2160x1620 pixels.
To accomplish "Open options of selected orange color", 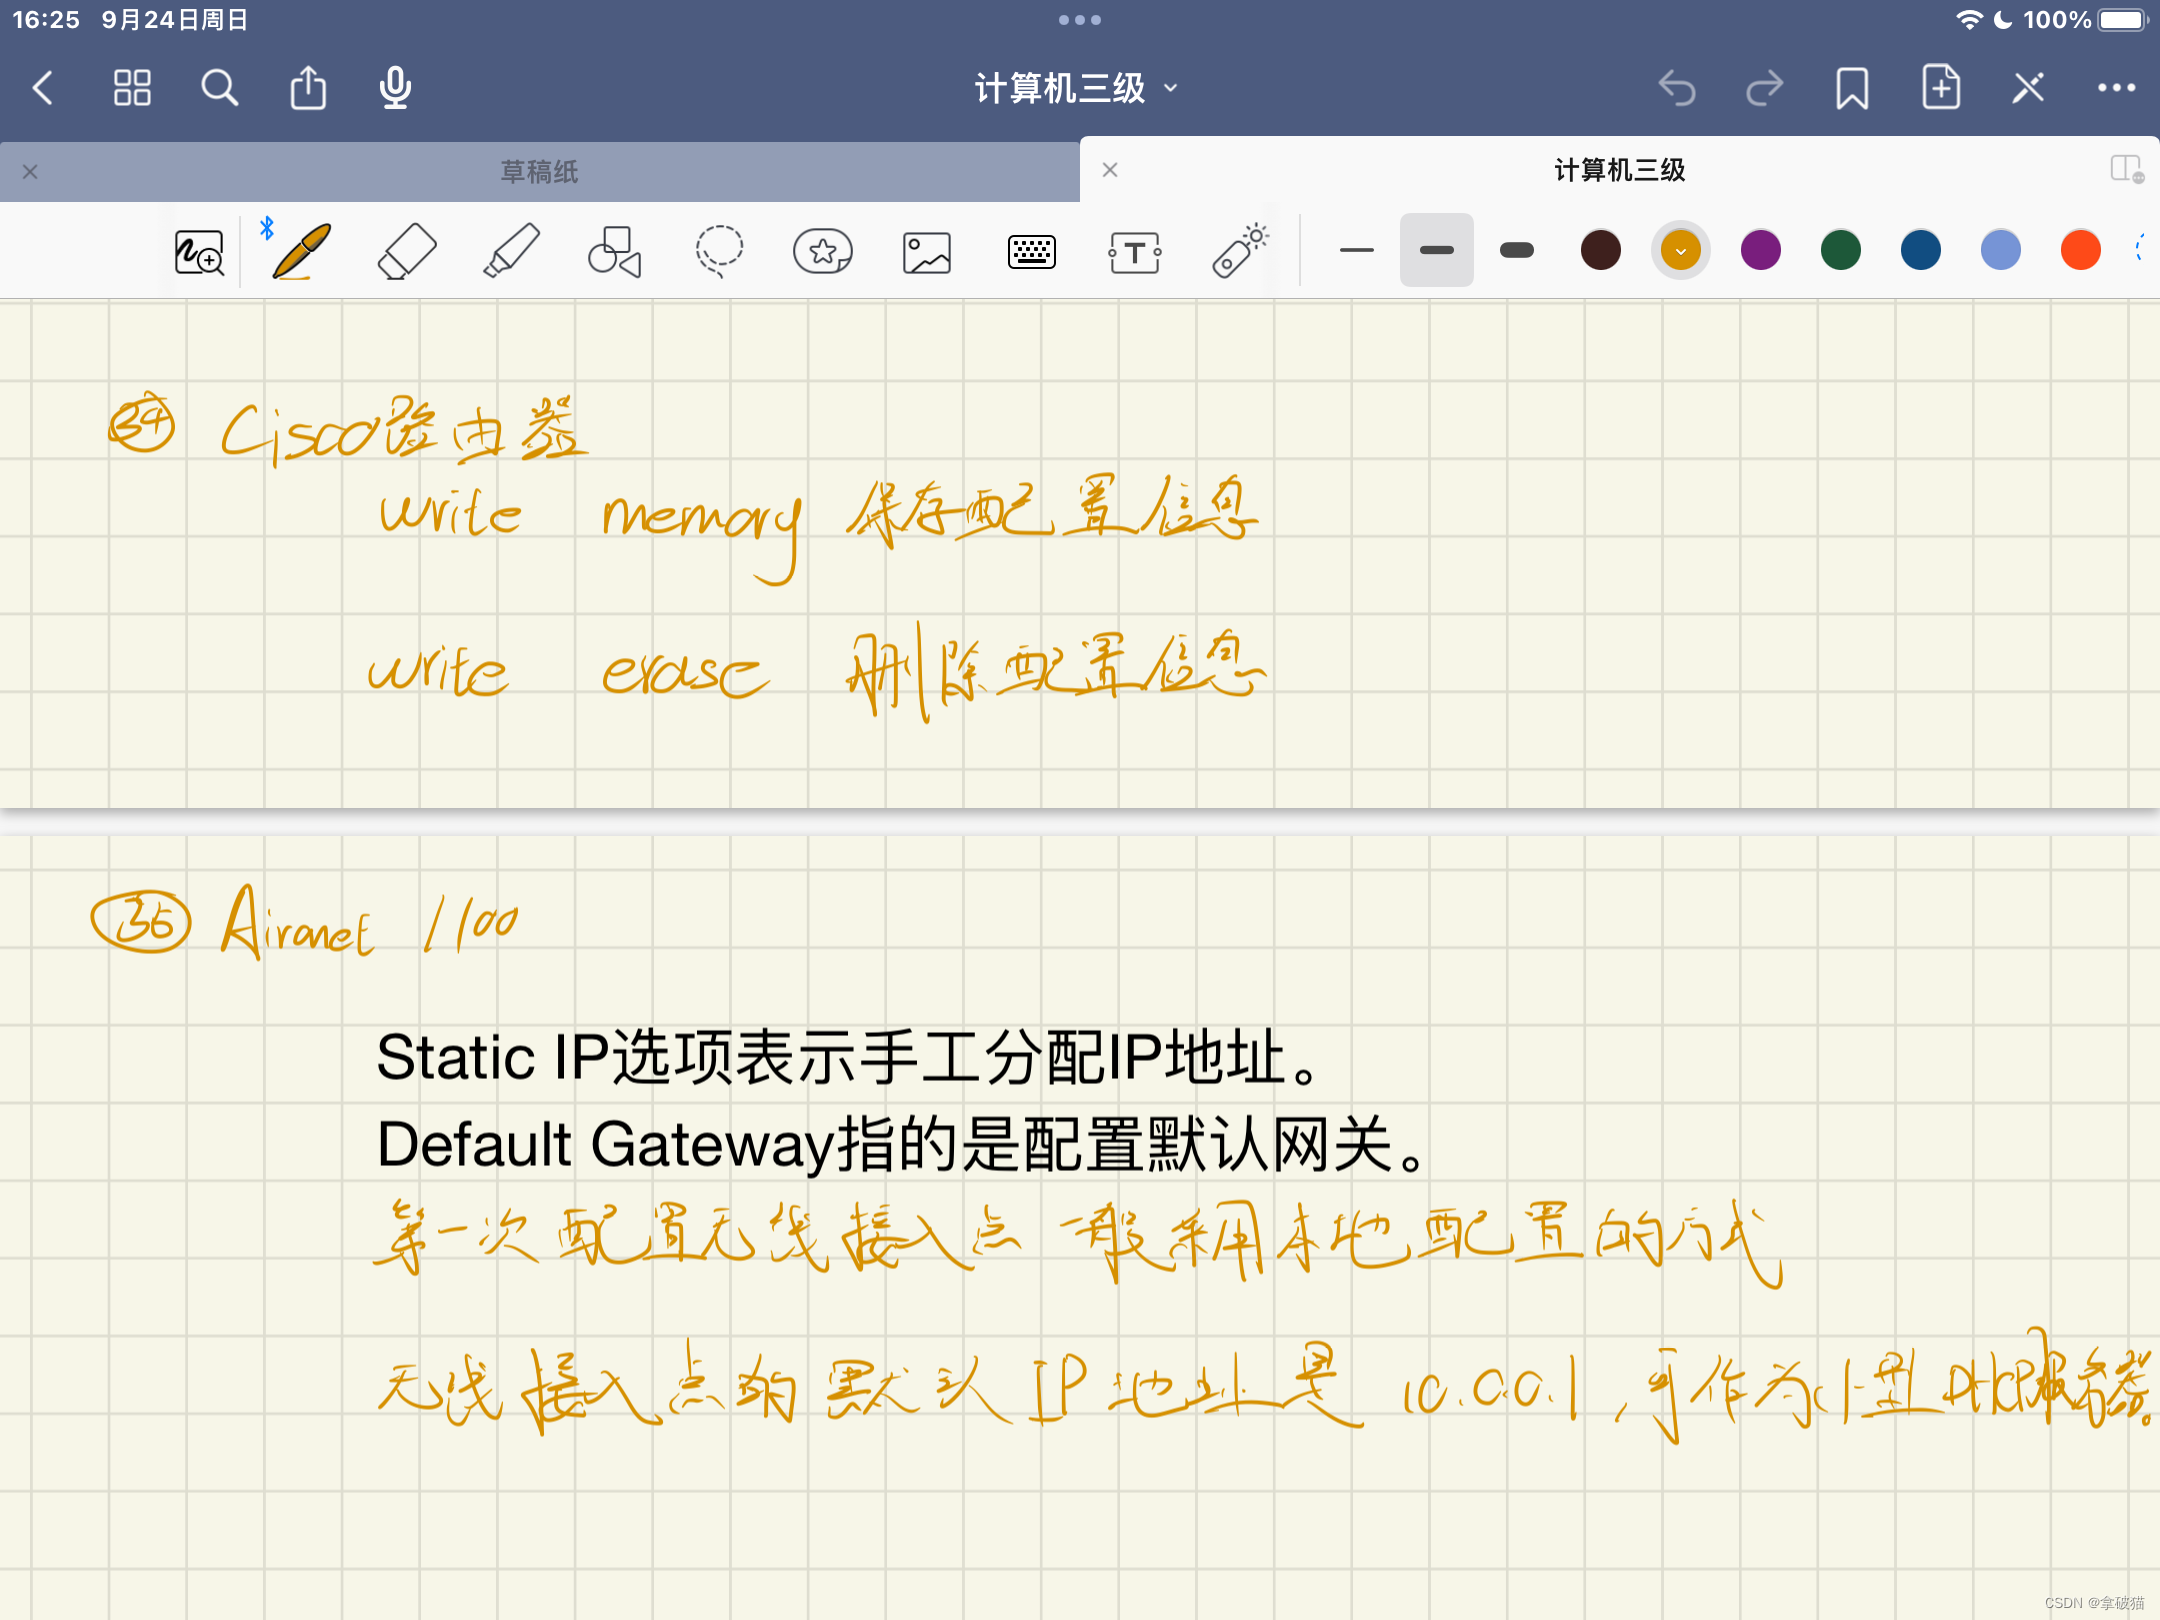I will coord(1681,250).
